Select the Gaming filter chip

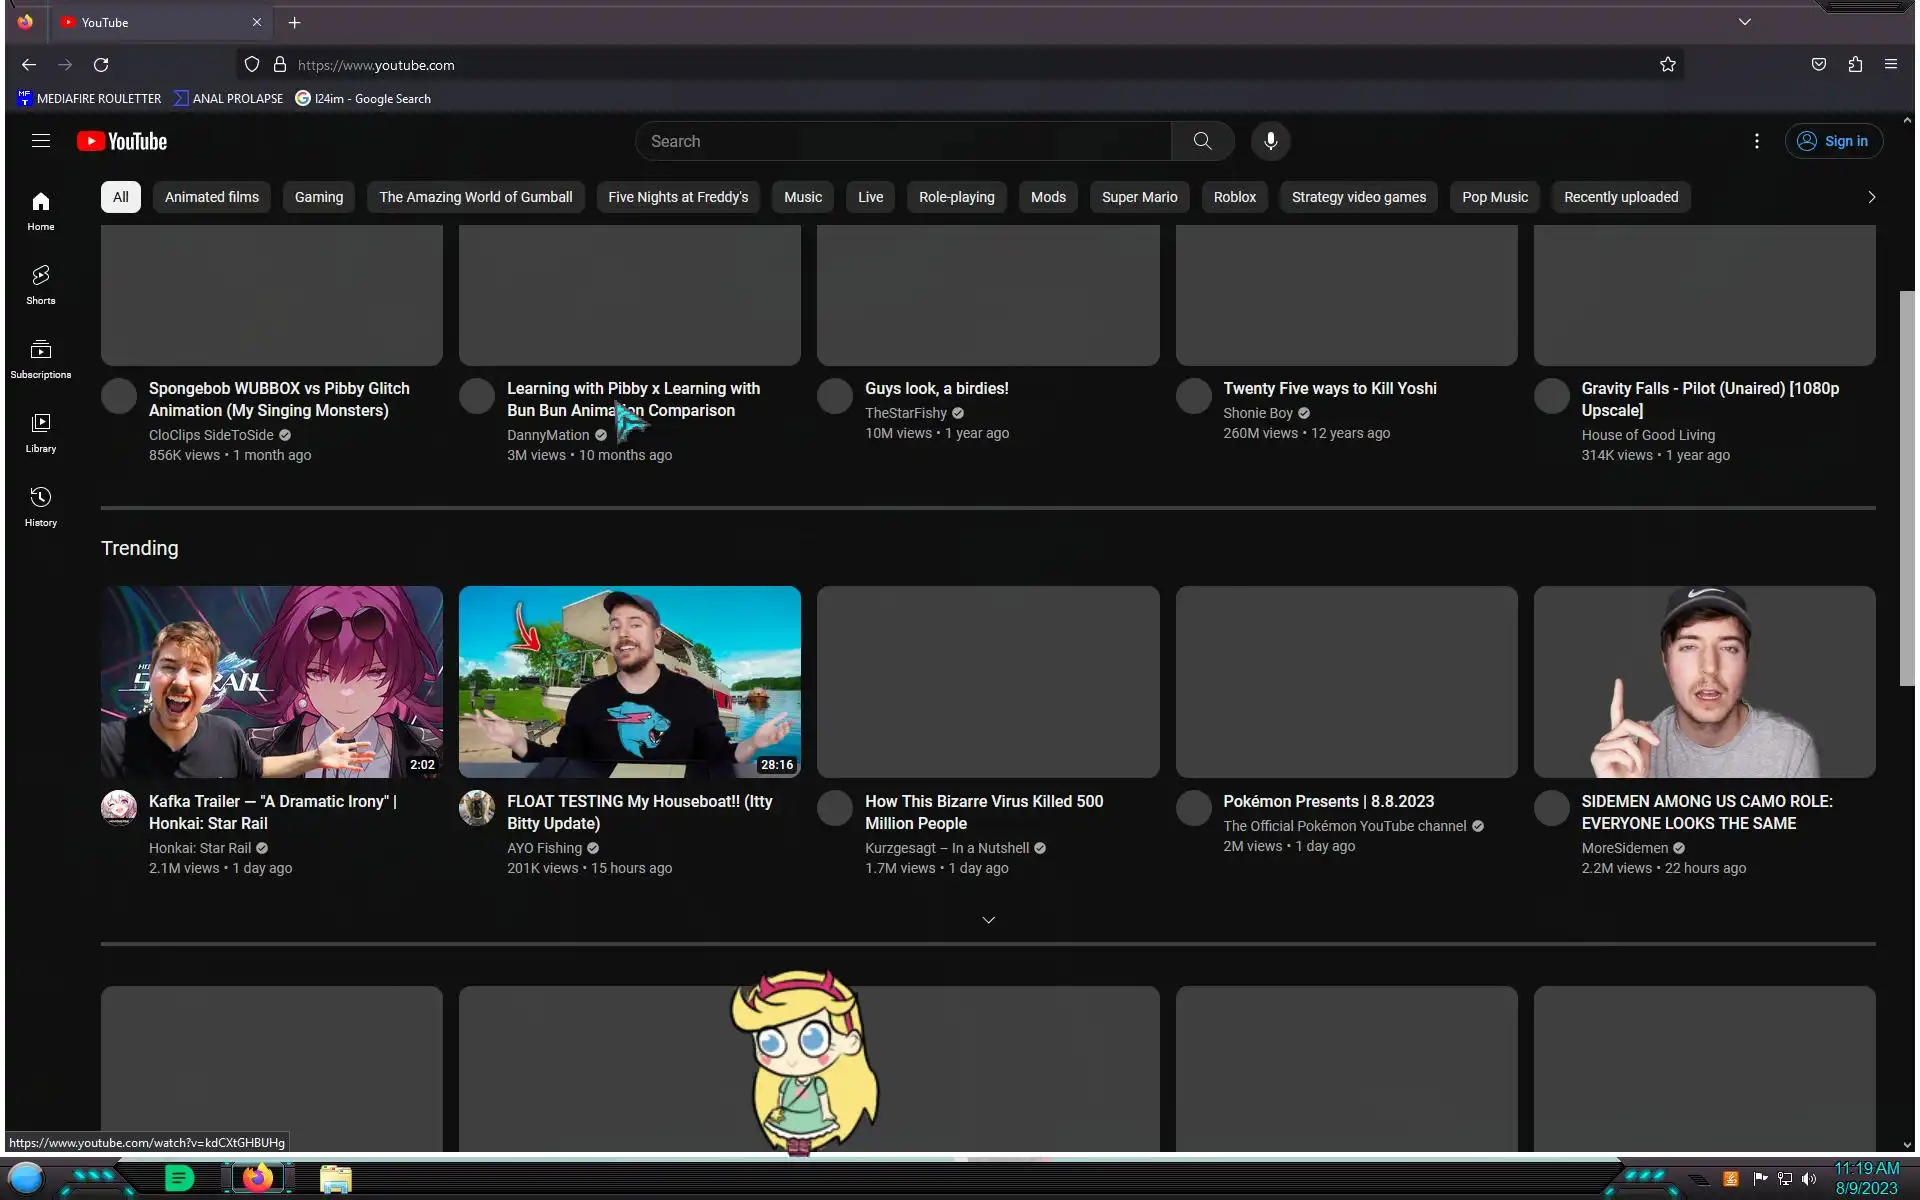318,197
